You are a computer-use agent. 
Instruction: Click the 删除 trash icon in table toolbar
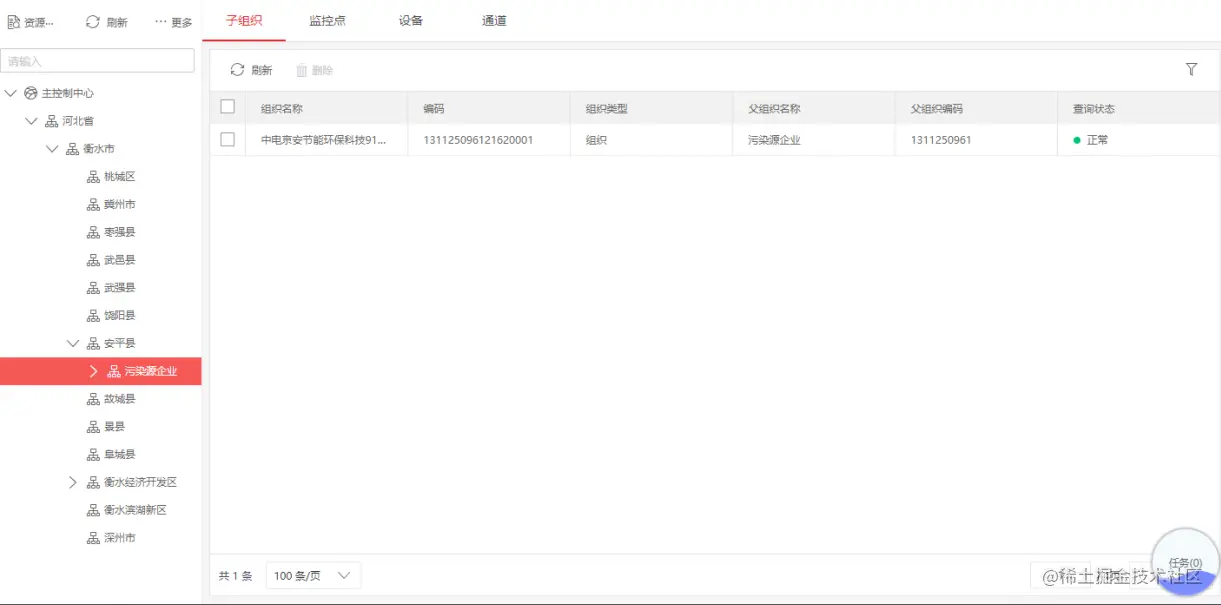pos(301,70)
